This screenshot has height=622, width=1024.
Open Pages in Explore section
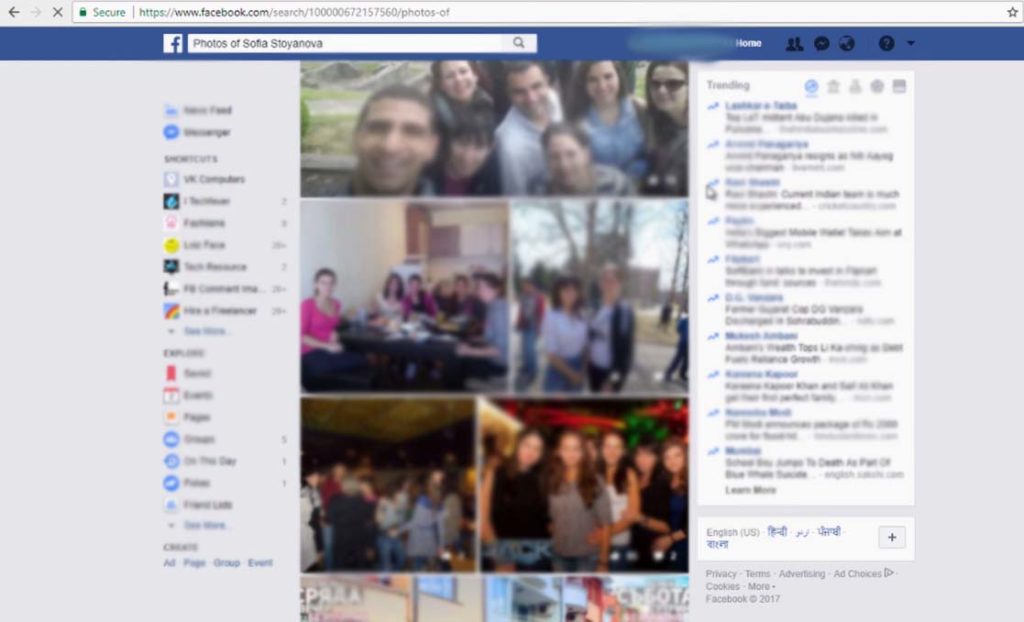pyautogui.click(x=188, y=417)
